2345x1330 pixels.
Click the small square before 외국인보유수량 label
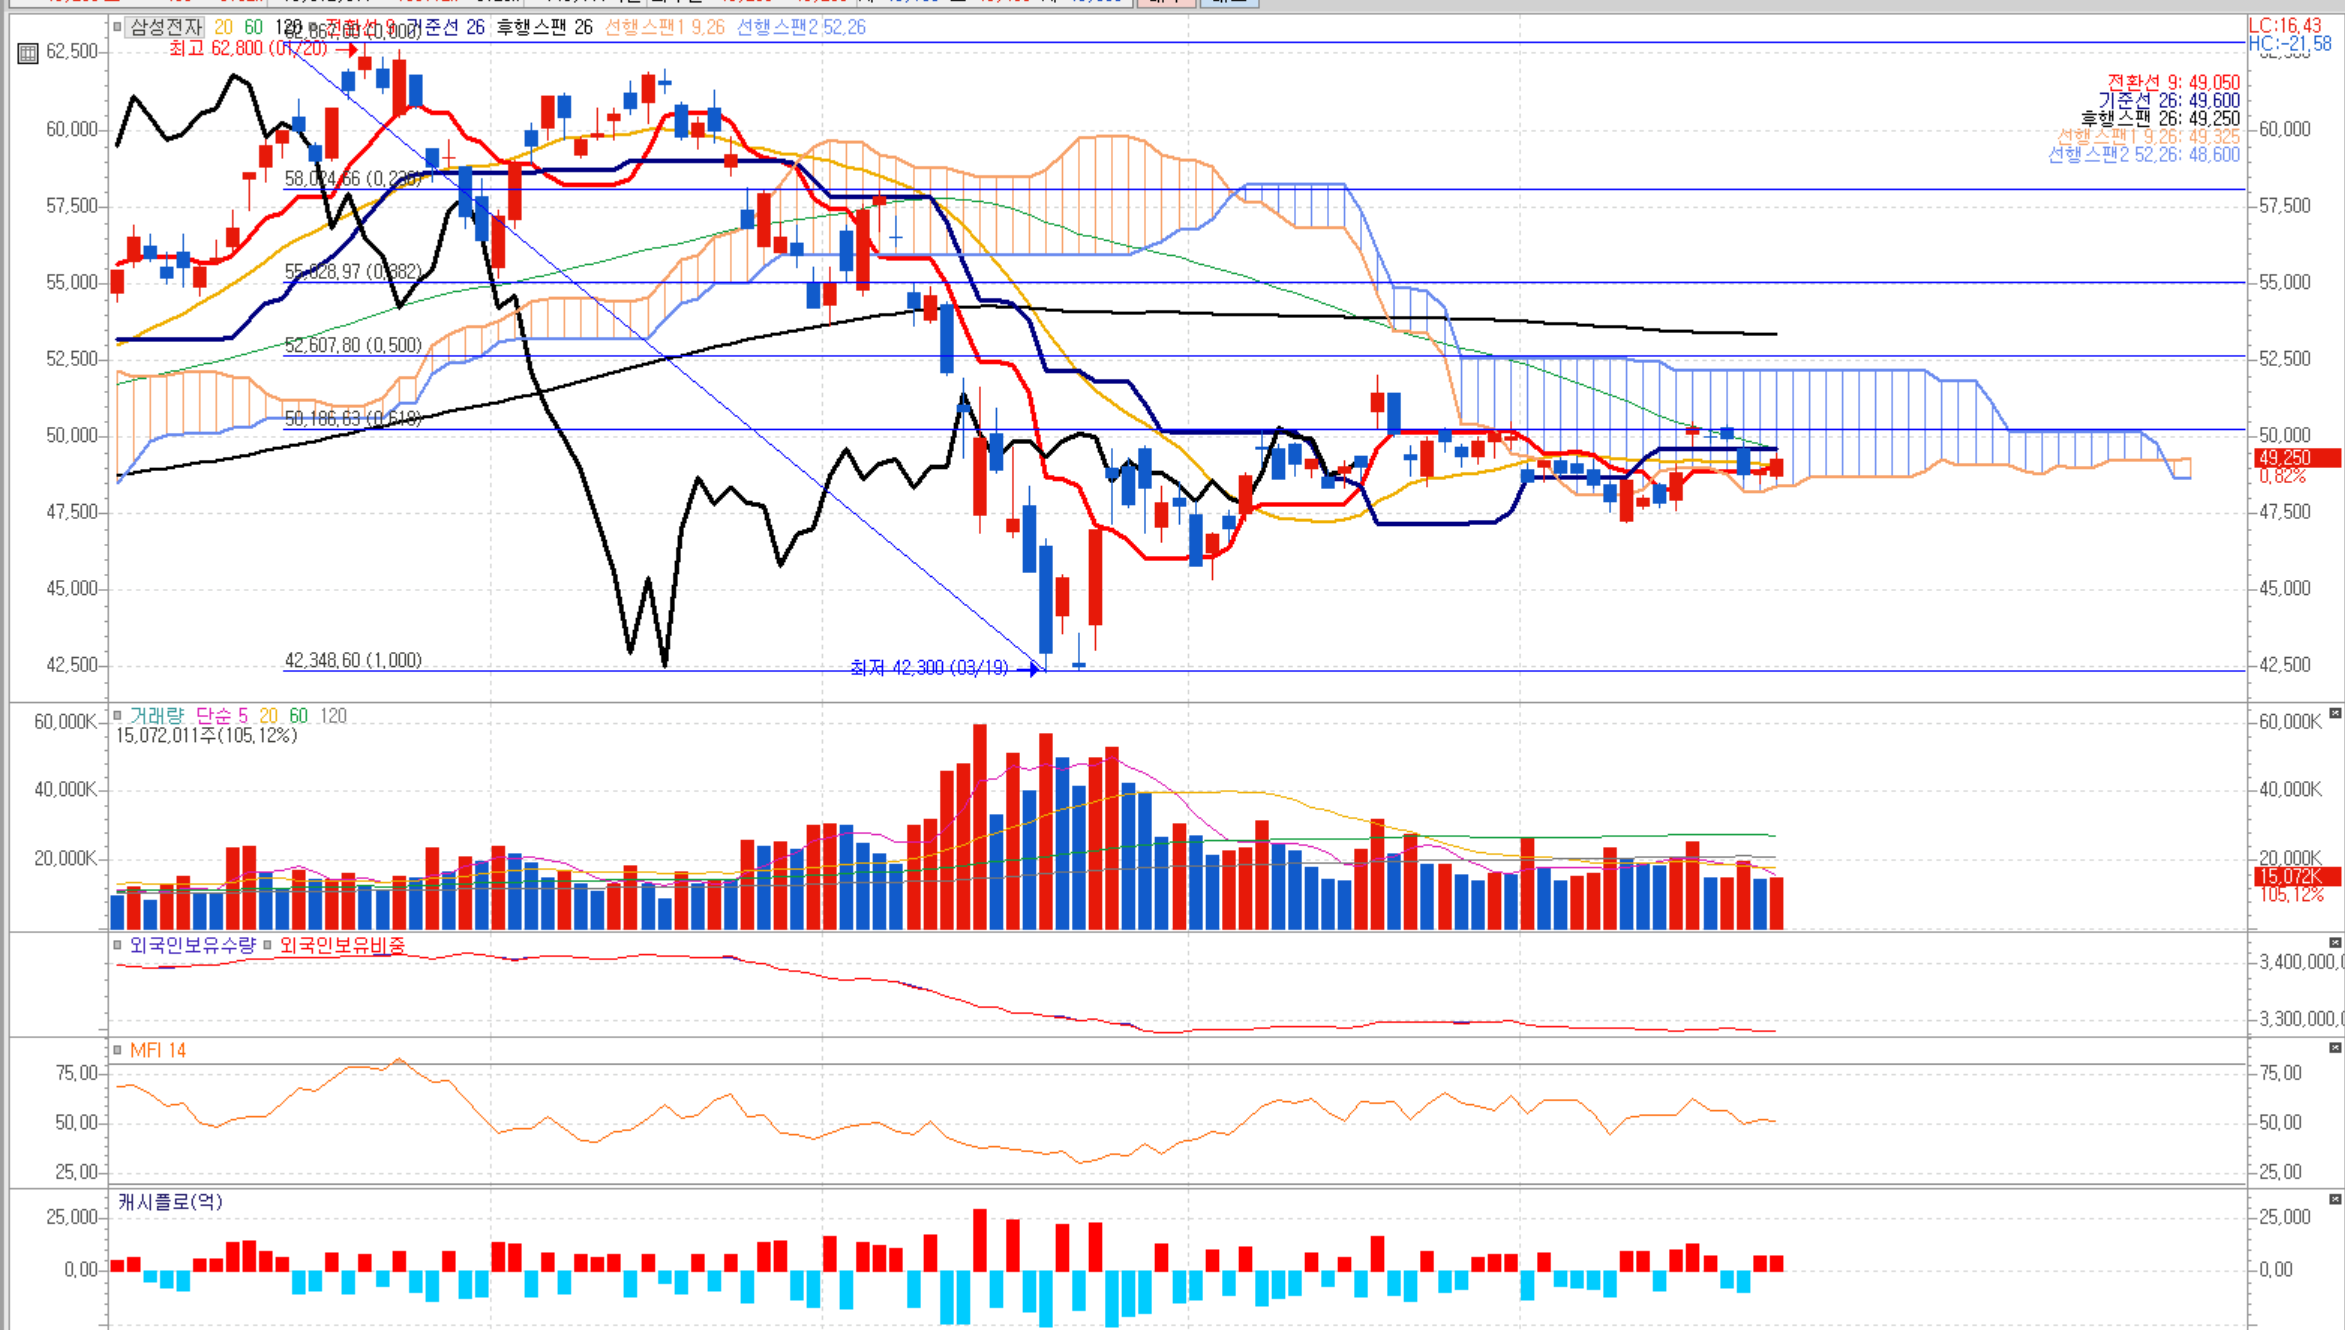click(x=118, y=945)
